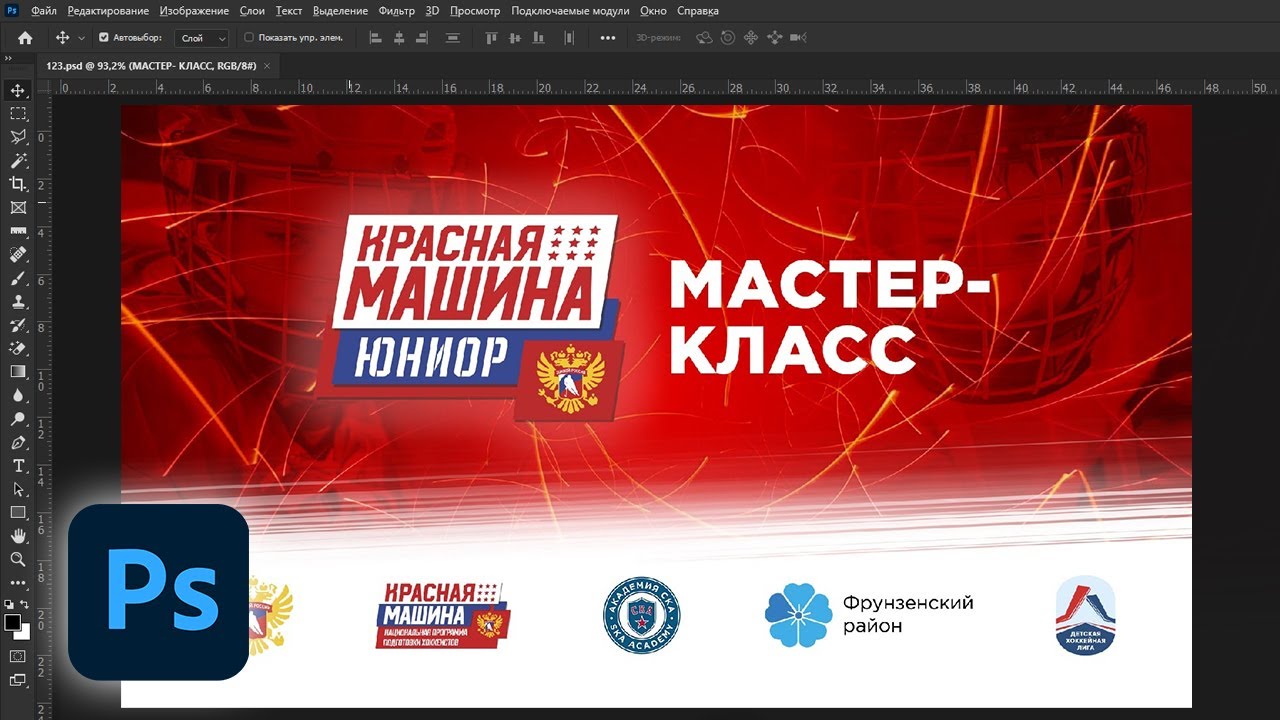The width and height of the screenshot is (1280, 720).
Task: Close the 123.psd document tab
Action: pos(267,66)
